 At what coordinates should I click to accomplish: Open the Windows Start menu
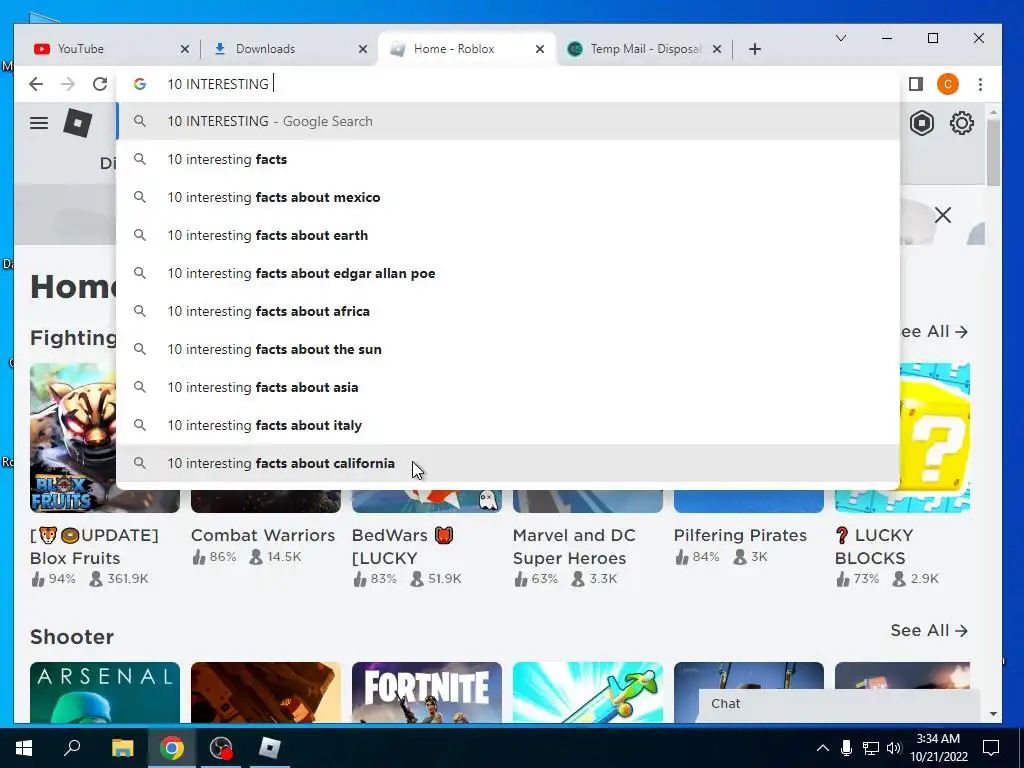coord(24,748)
